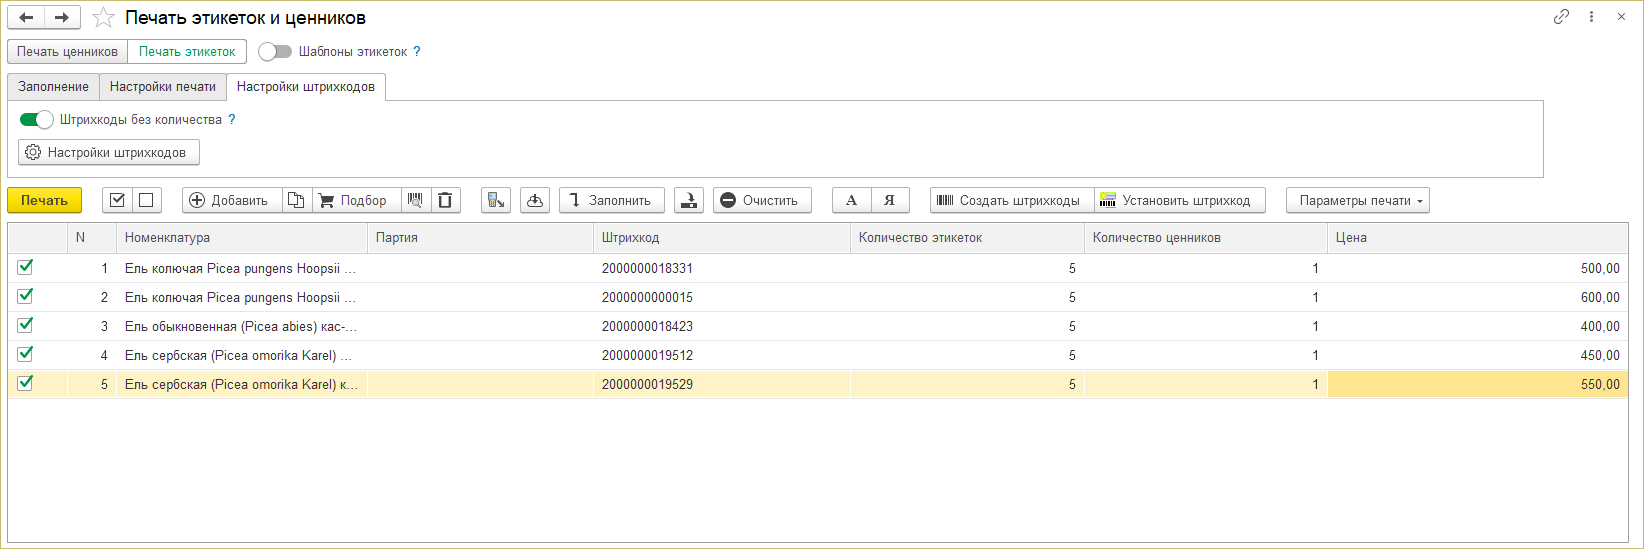Screen dimensions: 1644x549
Task: Uncheck row 2 checkbox
Action: tap(25, 296)
